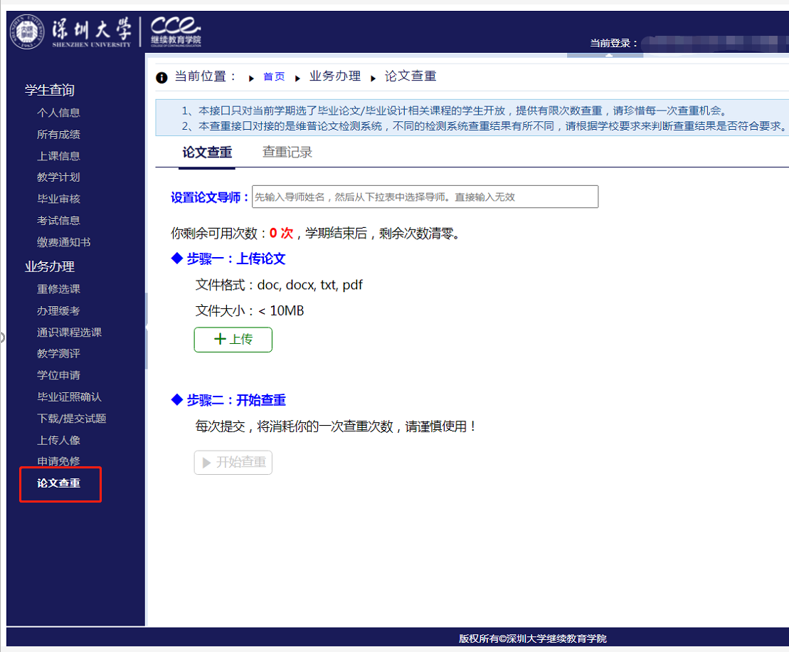Open 个人信息 in the sidebar

click(x=58, y=113)
